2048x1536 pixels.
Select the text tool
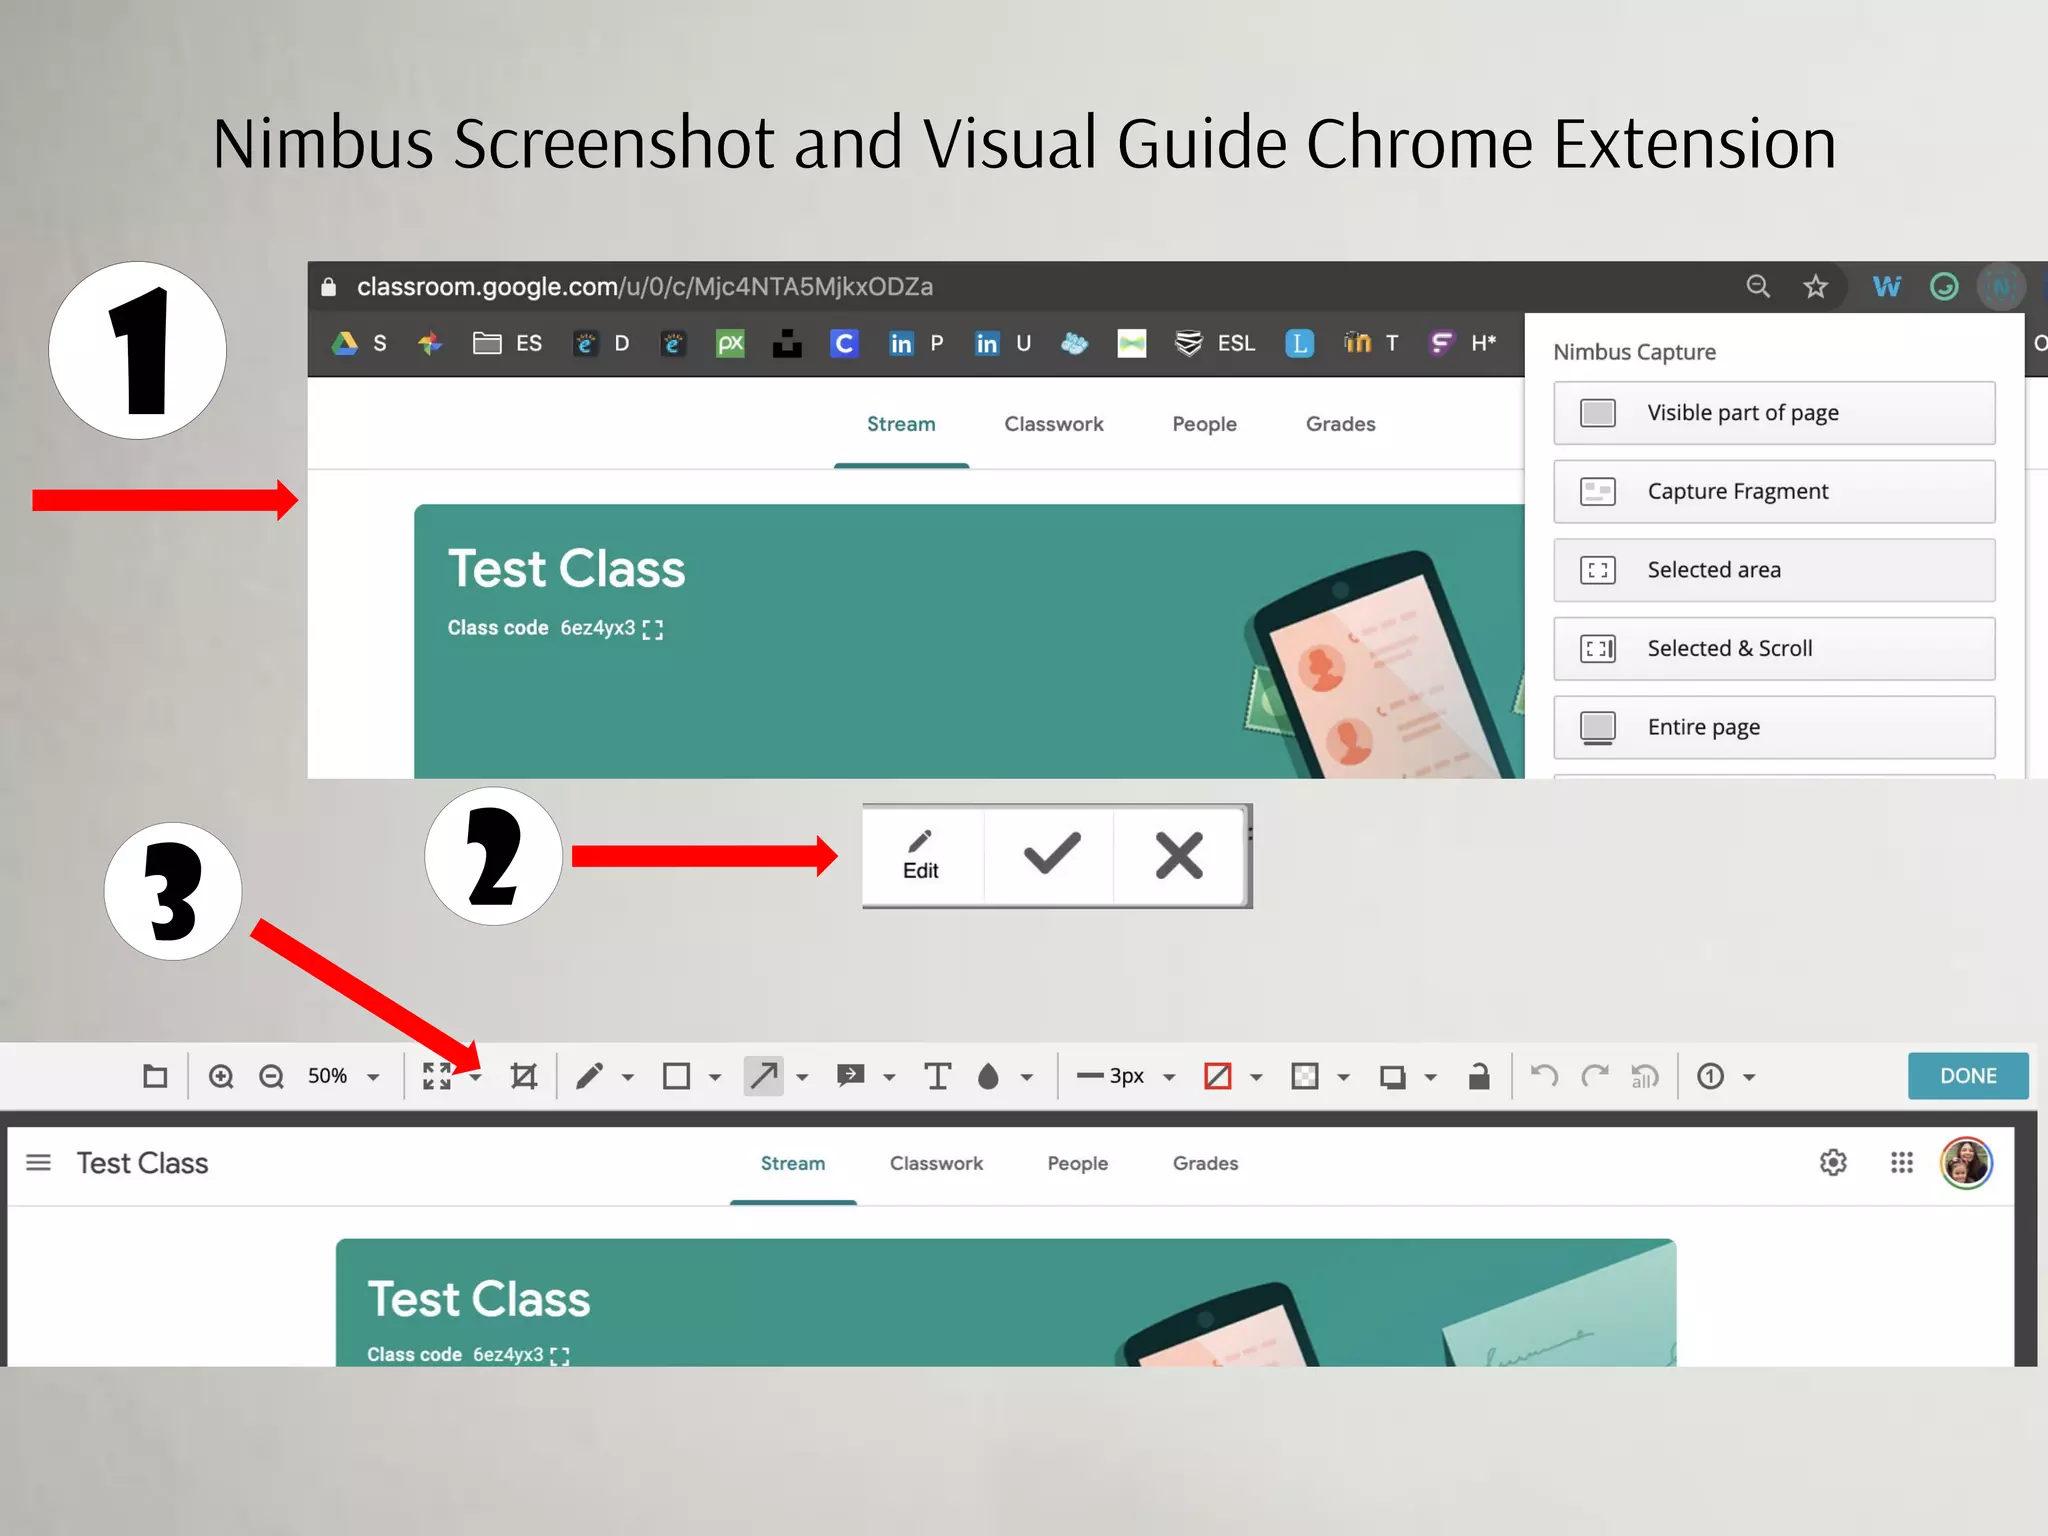click(937, 1076)
